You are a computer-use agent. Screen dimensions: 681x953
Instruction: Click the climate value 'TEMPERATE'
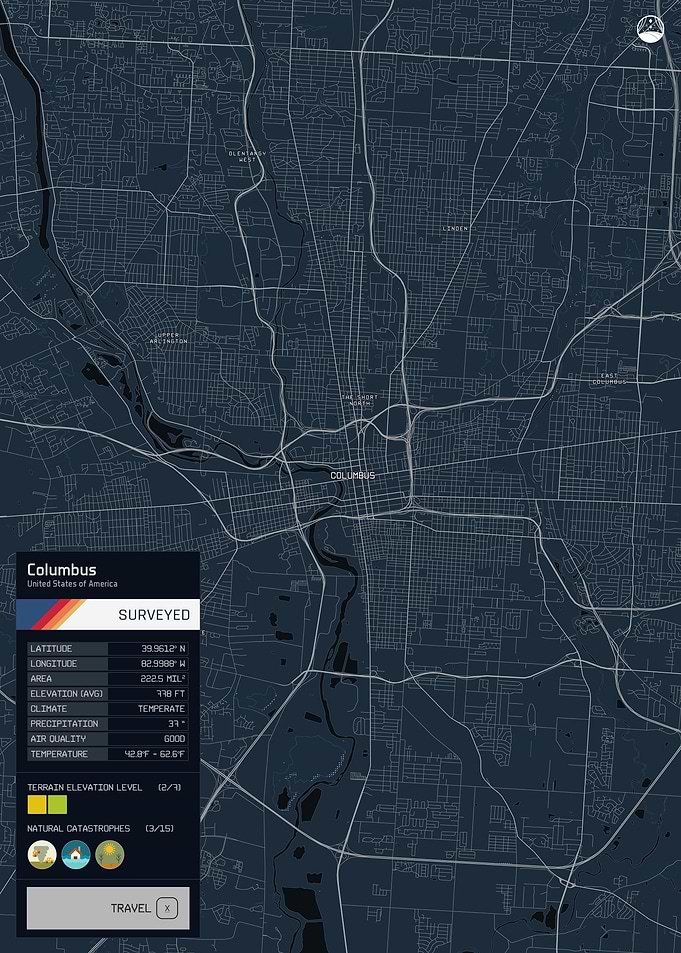[x=162, y=709]
